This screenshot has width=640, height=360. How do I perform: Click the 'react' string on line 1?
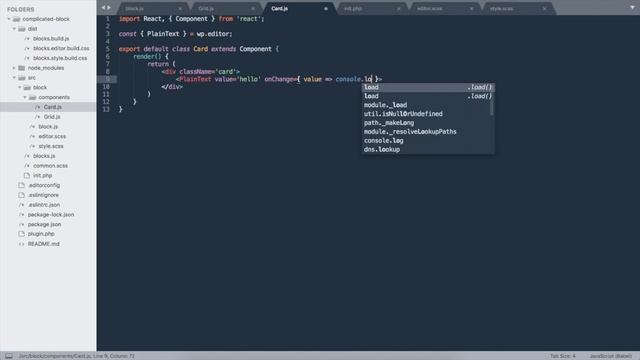249,19
